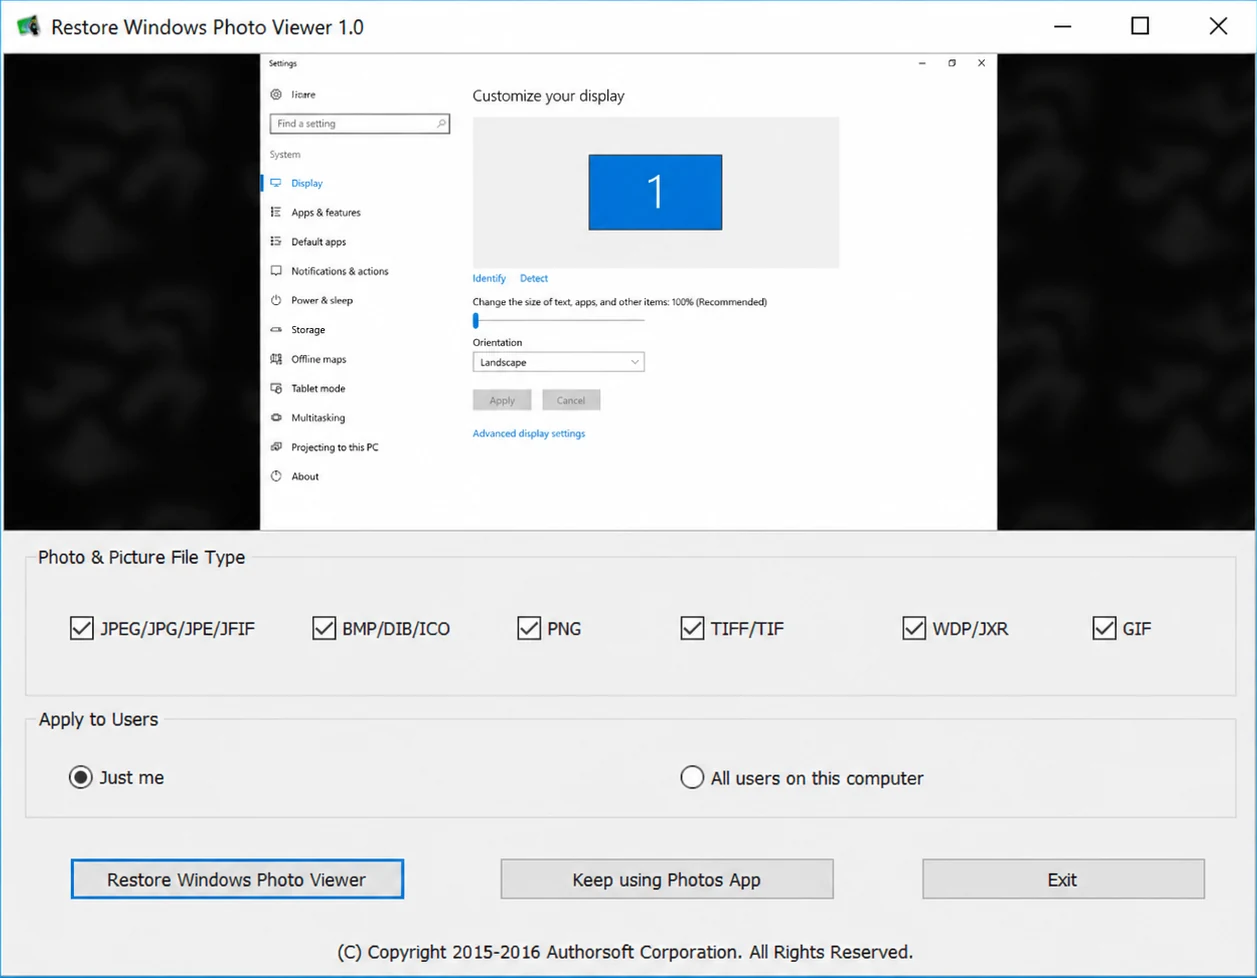Click the copyright Authorsoft Corporation text

coord(625,952)
